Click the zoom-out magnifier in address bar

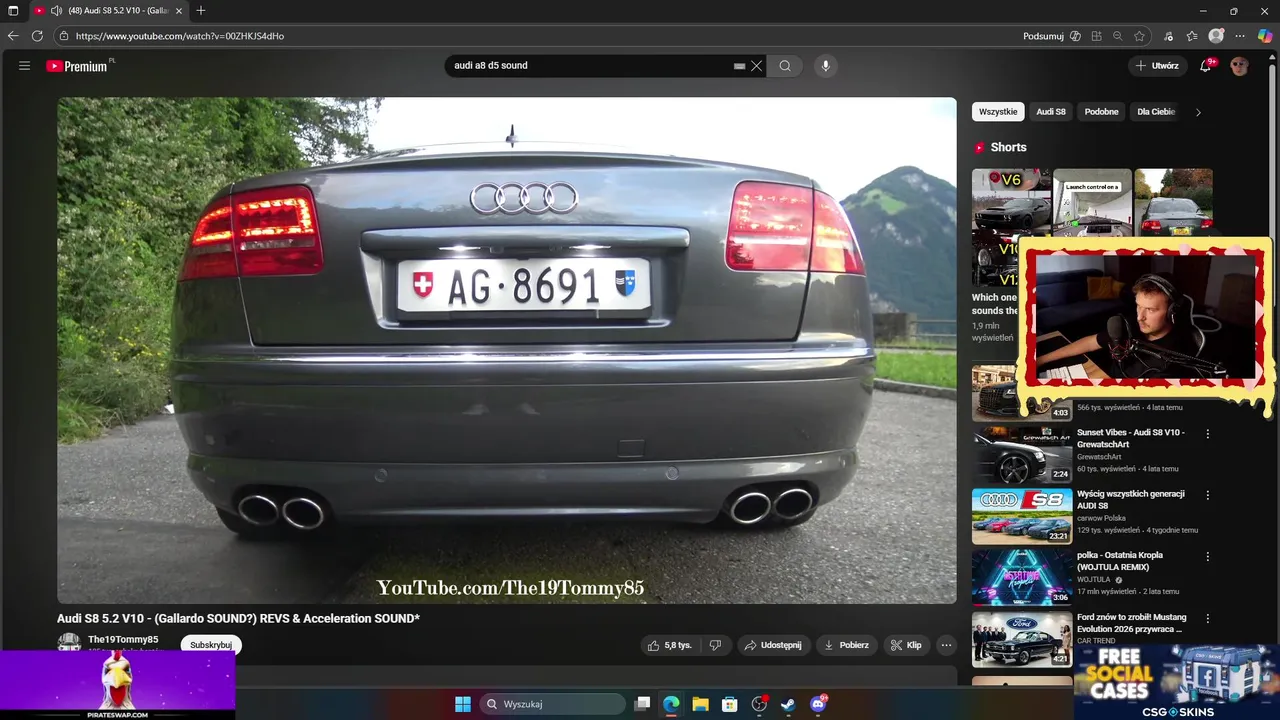(x=1118, y=36)
